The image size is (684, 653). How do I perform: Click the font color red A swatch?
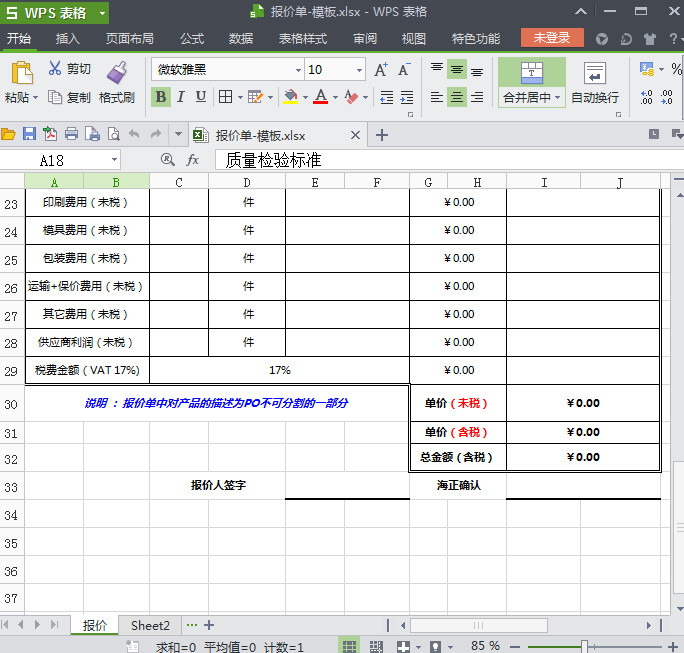coord(321,96)
